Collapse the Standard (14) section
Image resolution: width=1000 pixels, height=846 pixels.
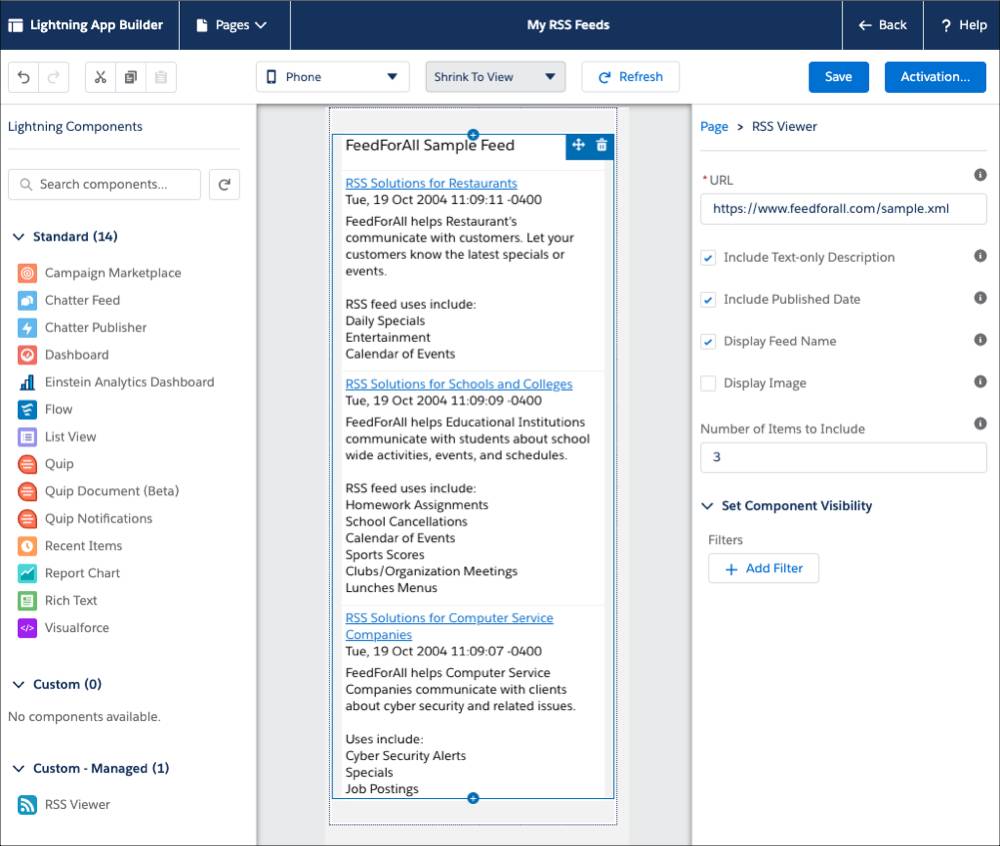pos(18,237)
